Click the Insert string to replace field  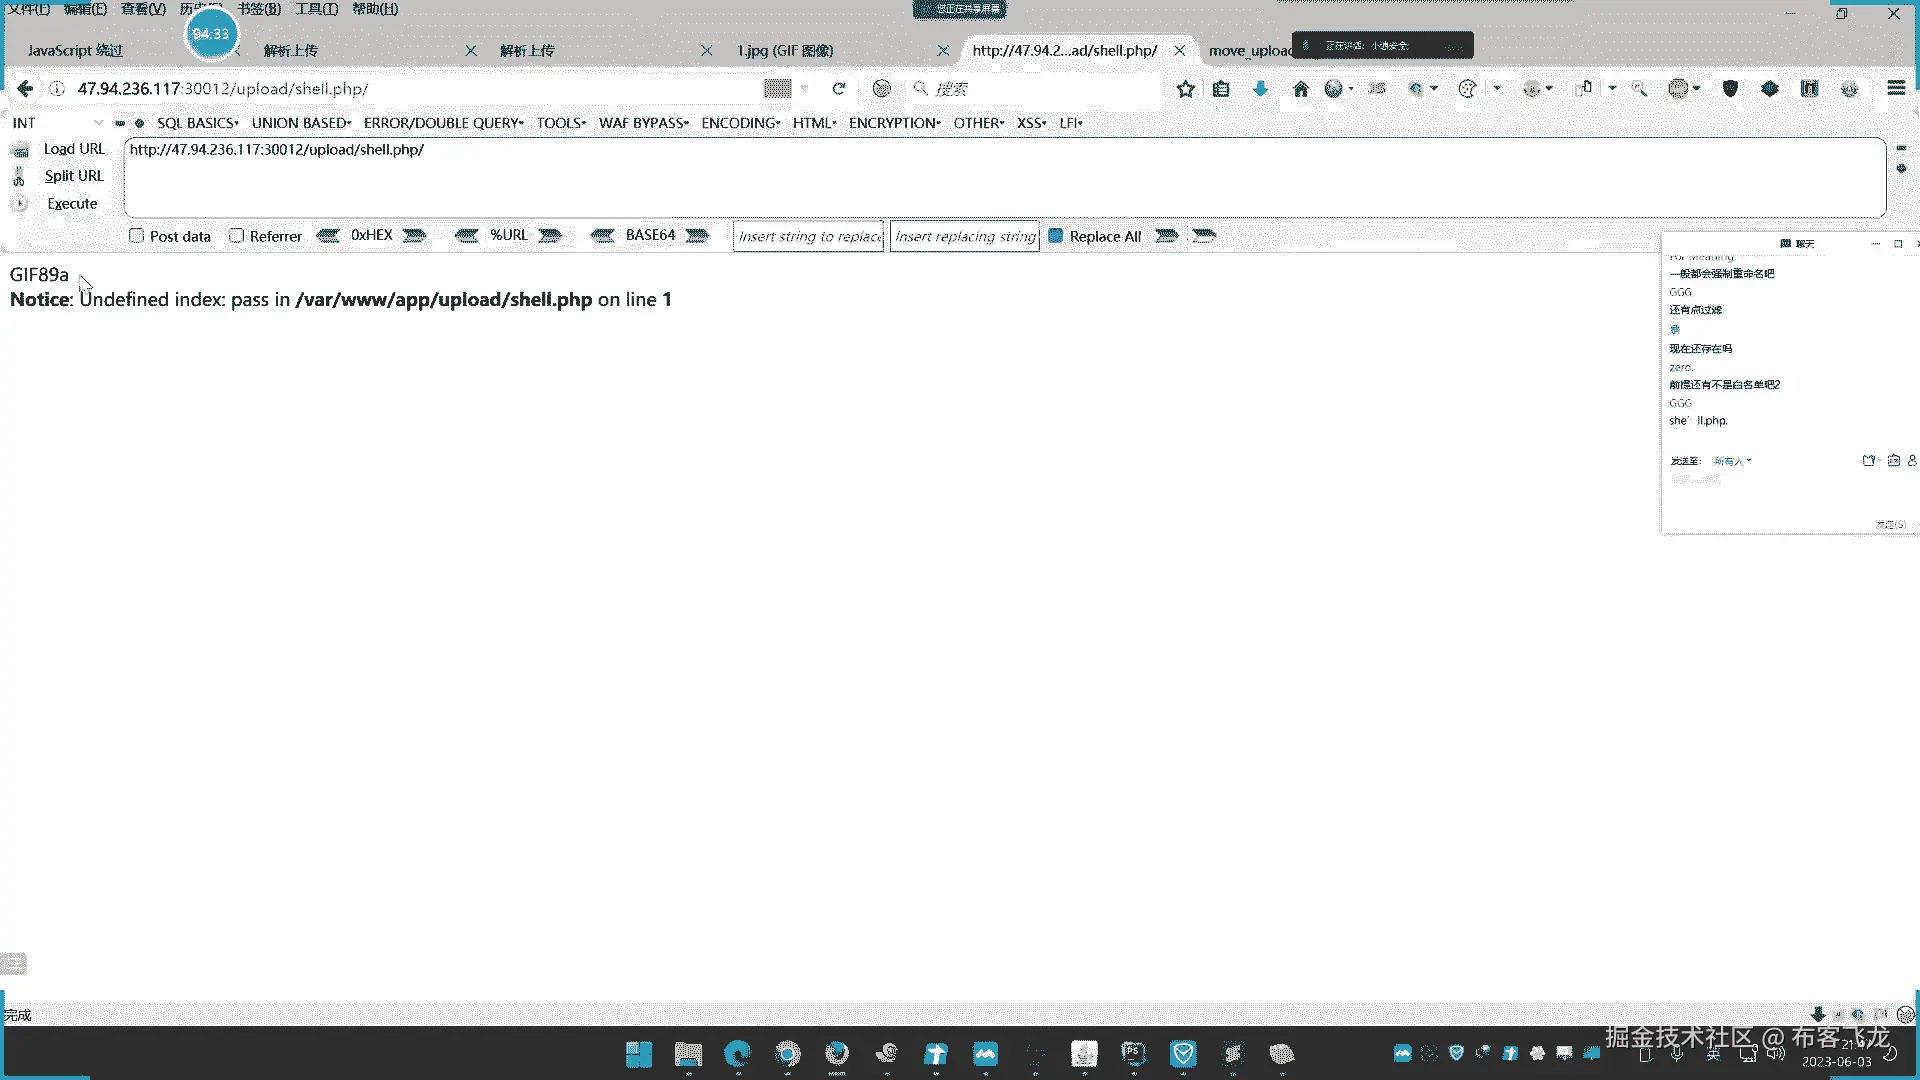pos(809,236)
